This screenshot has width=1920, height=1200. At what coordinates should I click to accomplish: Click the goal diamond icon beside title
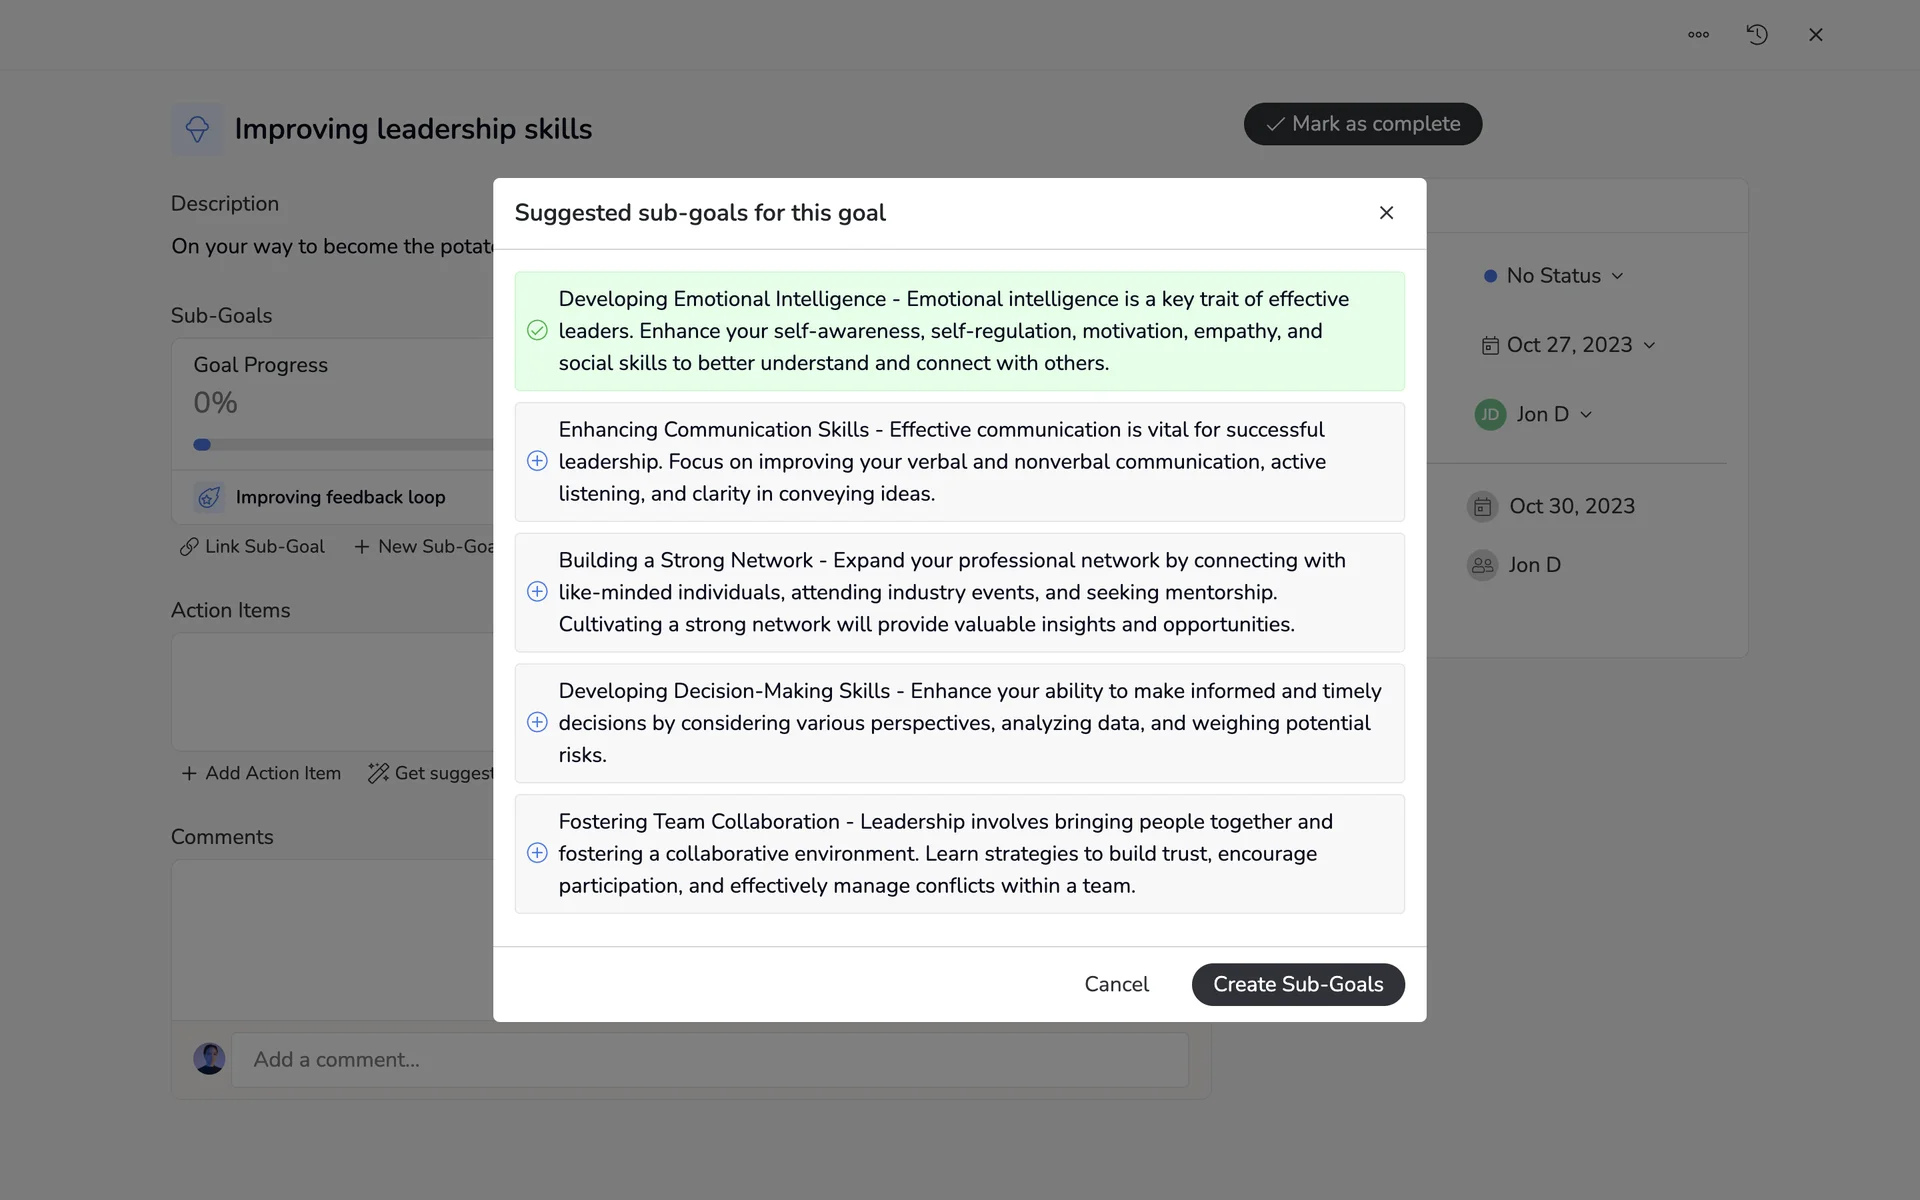[x=197, y=129]
